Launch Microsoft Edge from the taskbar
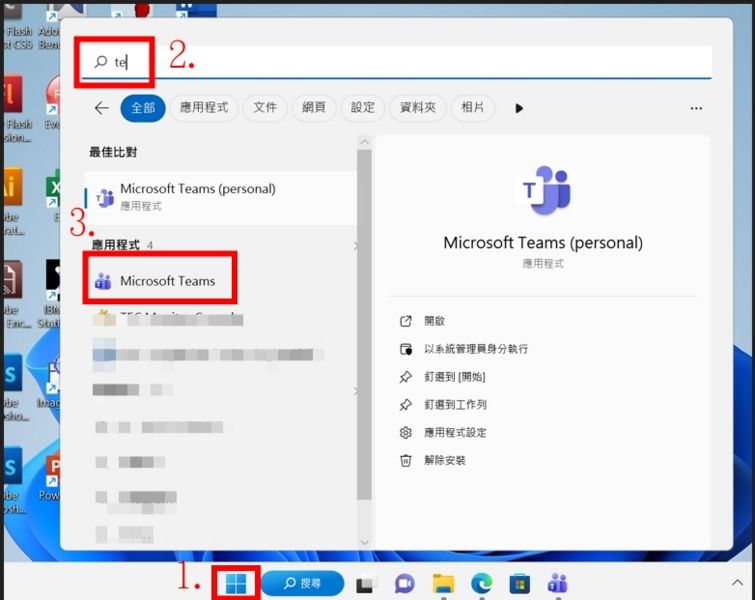This screenshot has height=600, width=755. point(481,584)
